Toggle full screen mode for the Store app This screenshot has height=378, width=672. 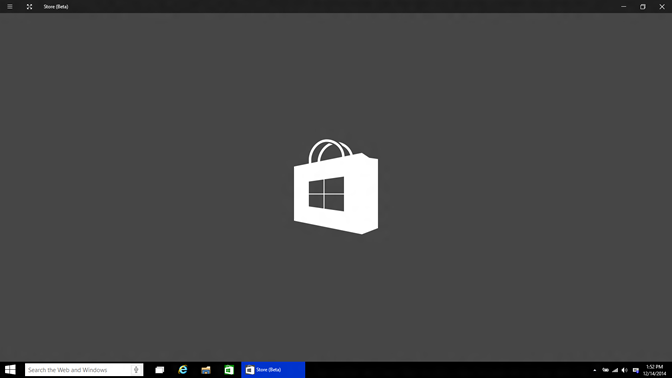(29, 6)
